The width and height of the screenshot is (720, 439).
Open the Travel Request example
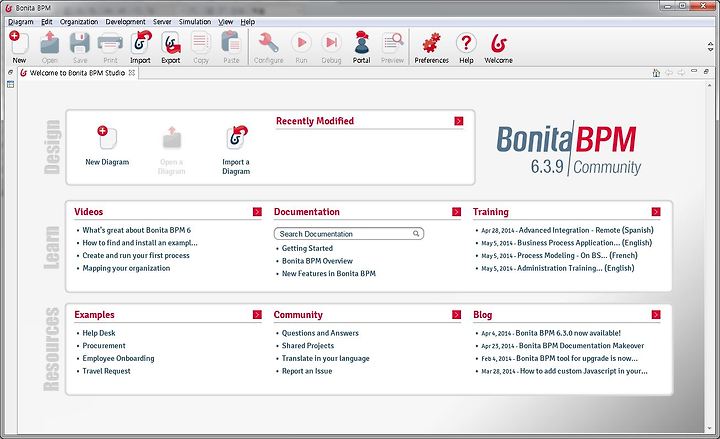106,371
